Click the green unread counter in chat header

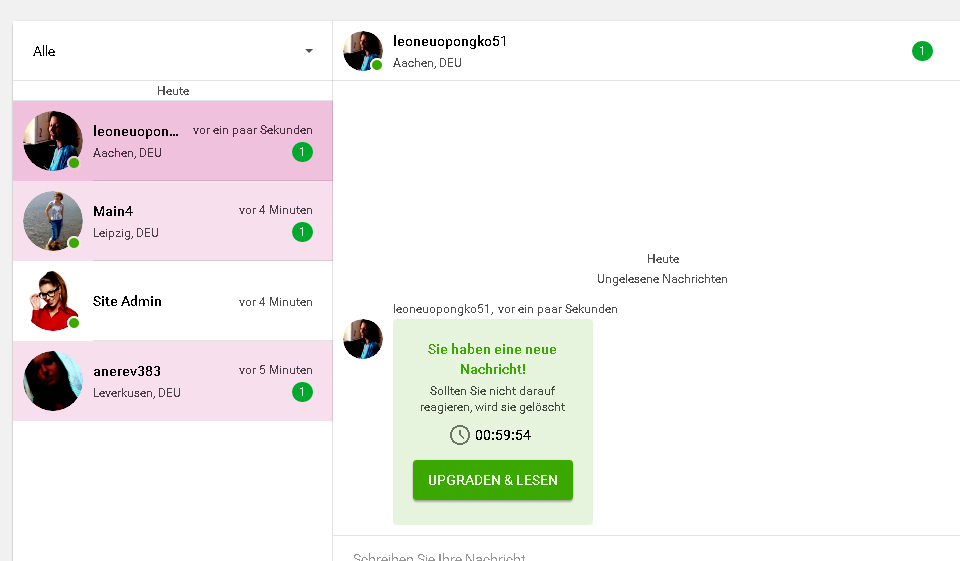(922, 51)
